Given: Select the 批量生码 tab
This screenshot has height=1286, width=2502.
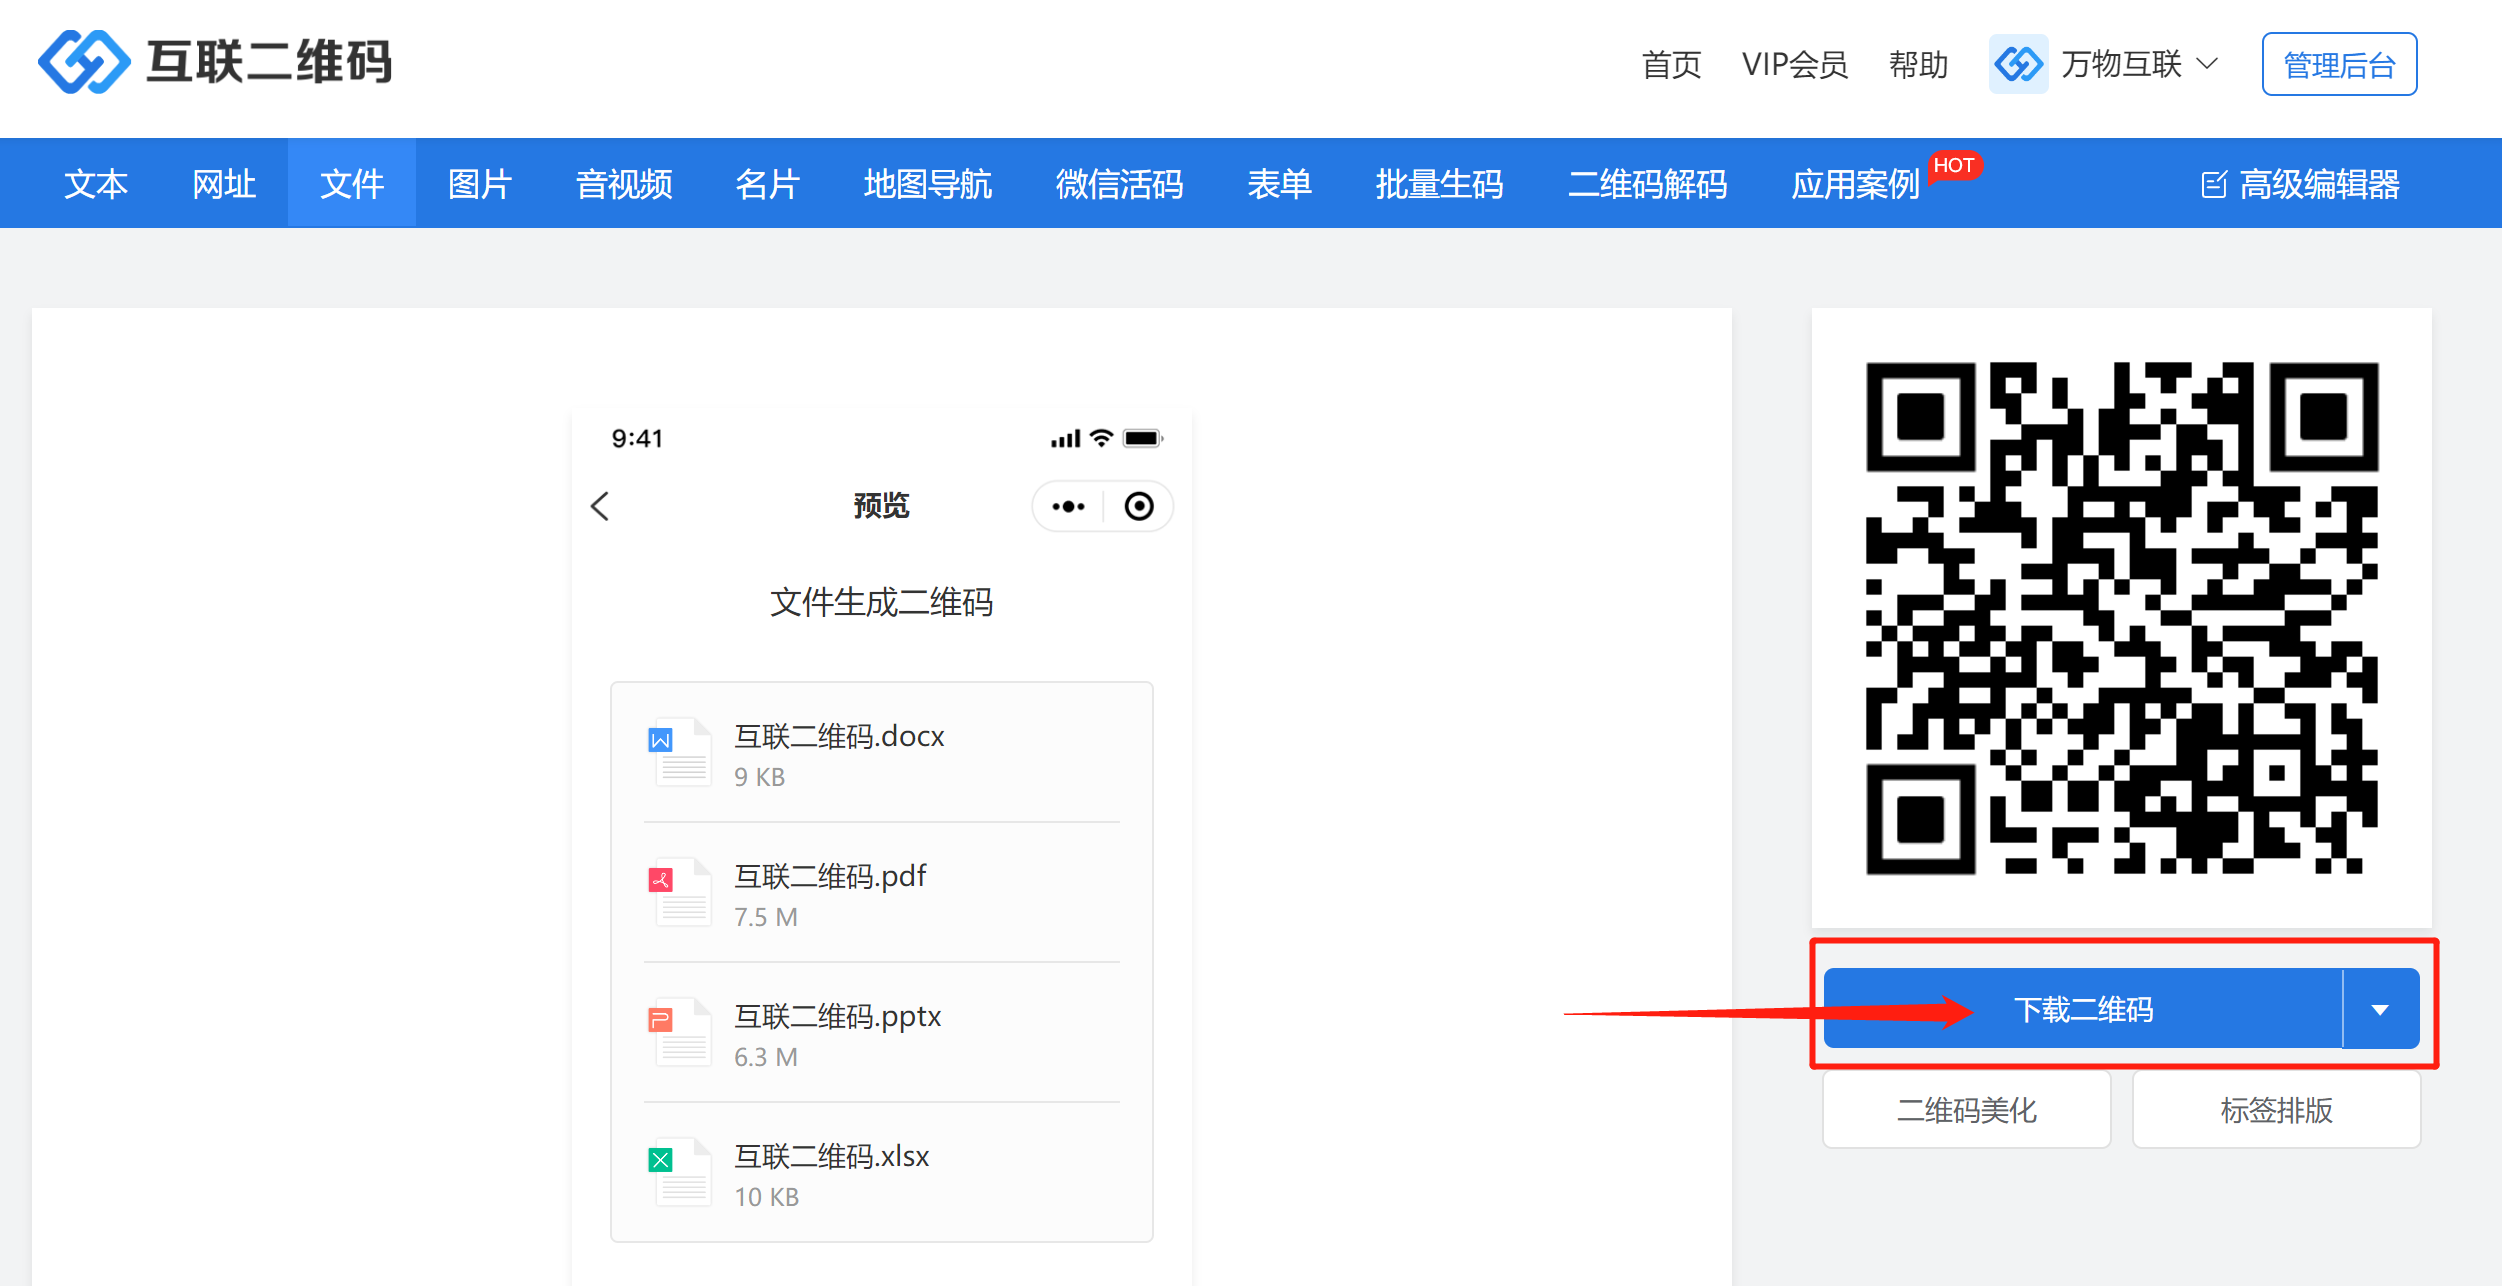Looking at the screenshot, I should point(1439,185).
